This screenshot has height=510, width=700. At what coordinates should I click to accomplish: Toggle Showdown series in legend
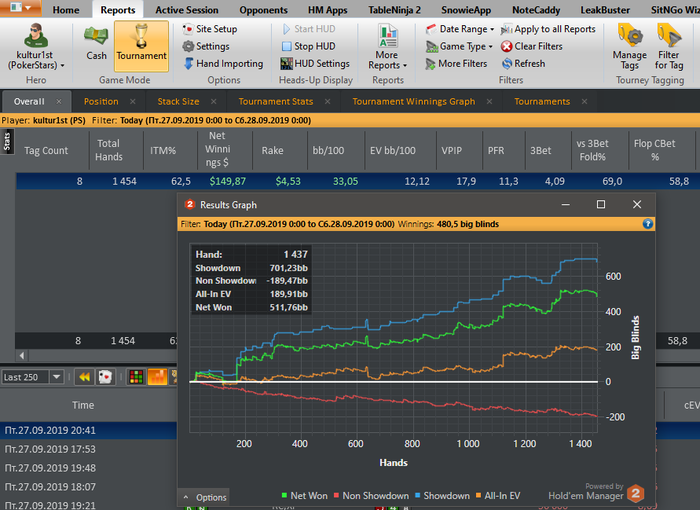pos(442,496)
